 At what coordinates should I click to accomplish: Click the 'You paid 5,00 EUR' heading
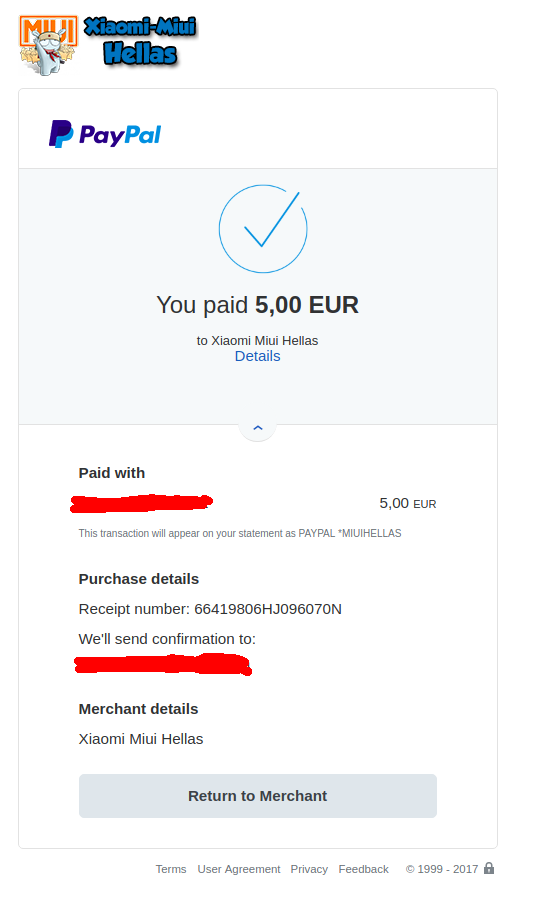[257, 305]
